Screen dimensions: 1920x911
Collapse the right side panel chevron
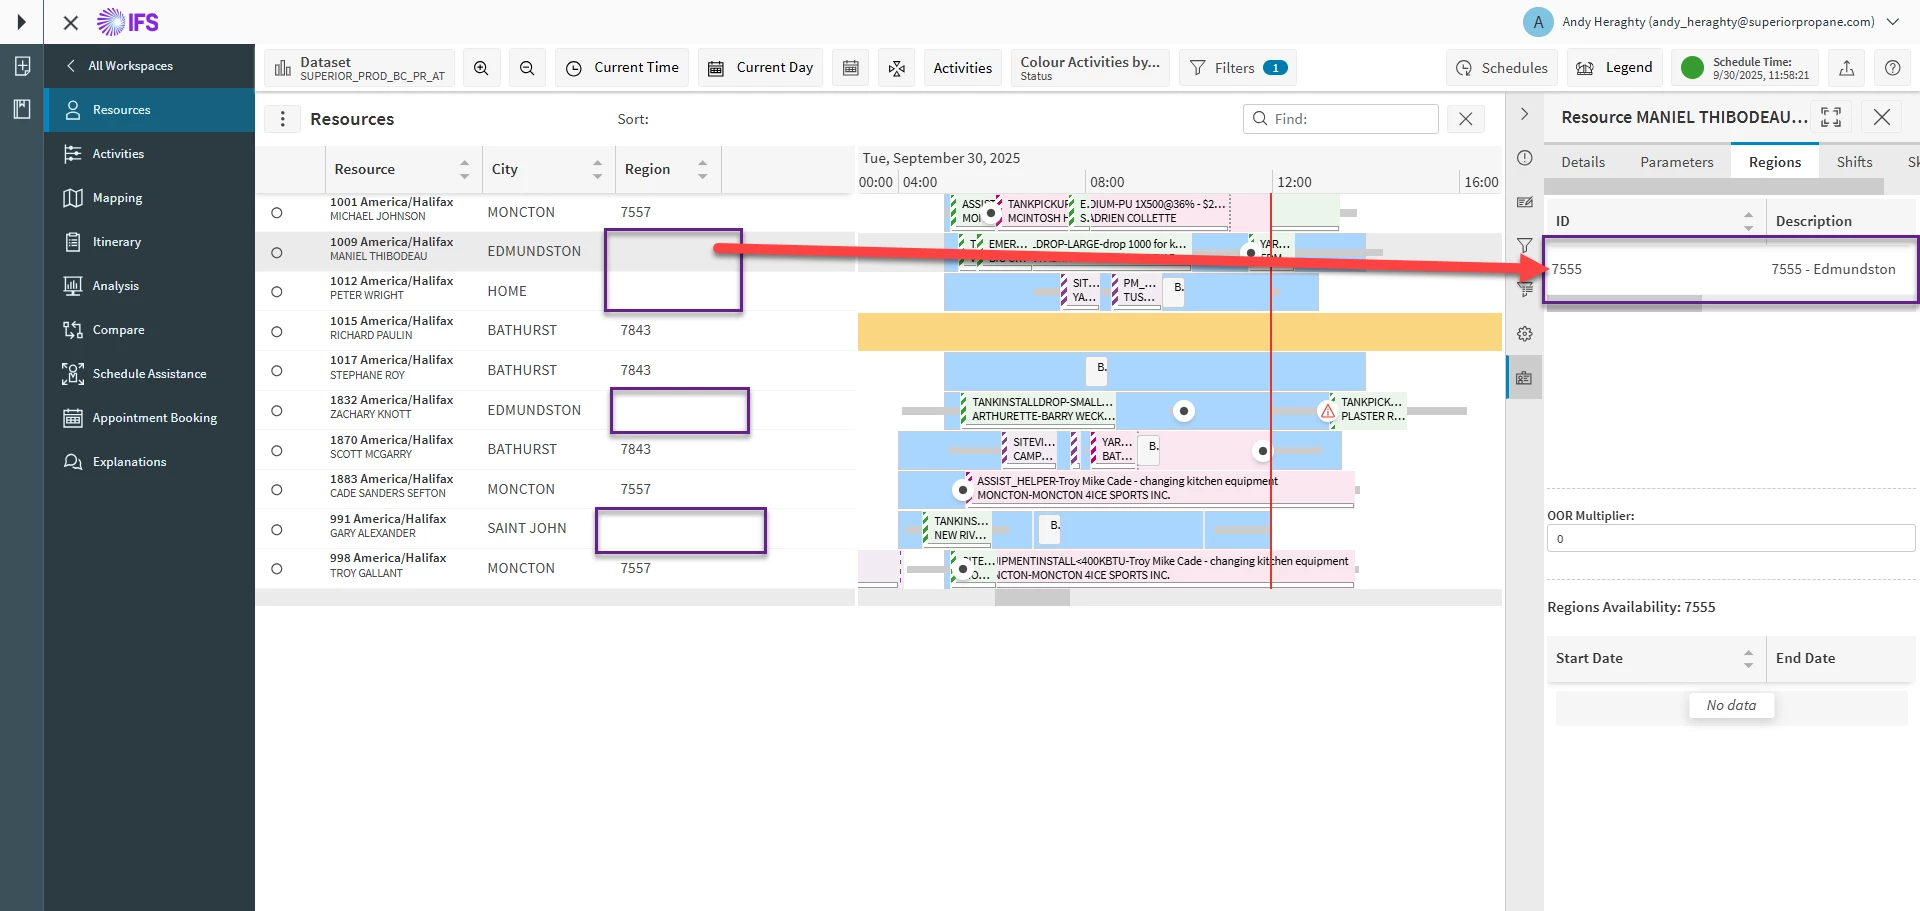1524,114
